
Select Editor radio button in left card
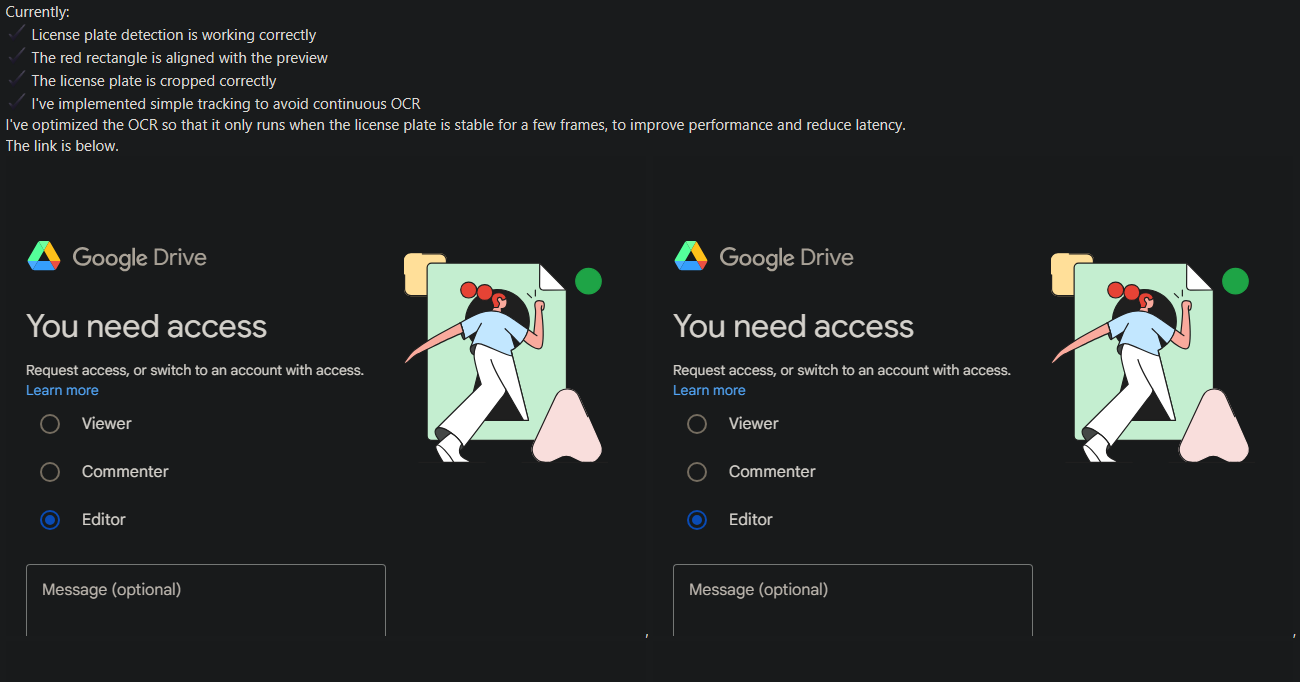[50, 520]
